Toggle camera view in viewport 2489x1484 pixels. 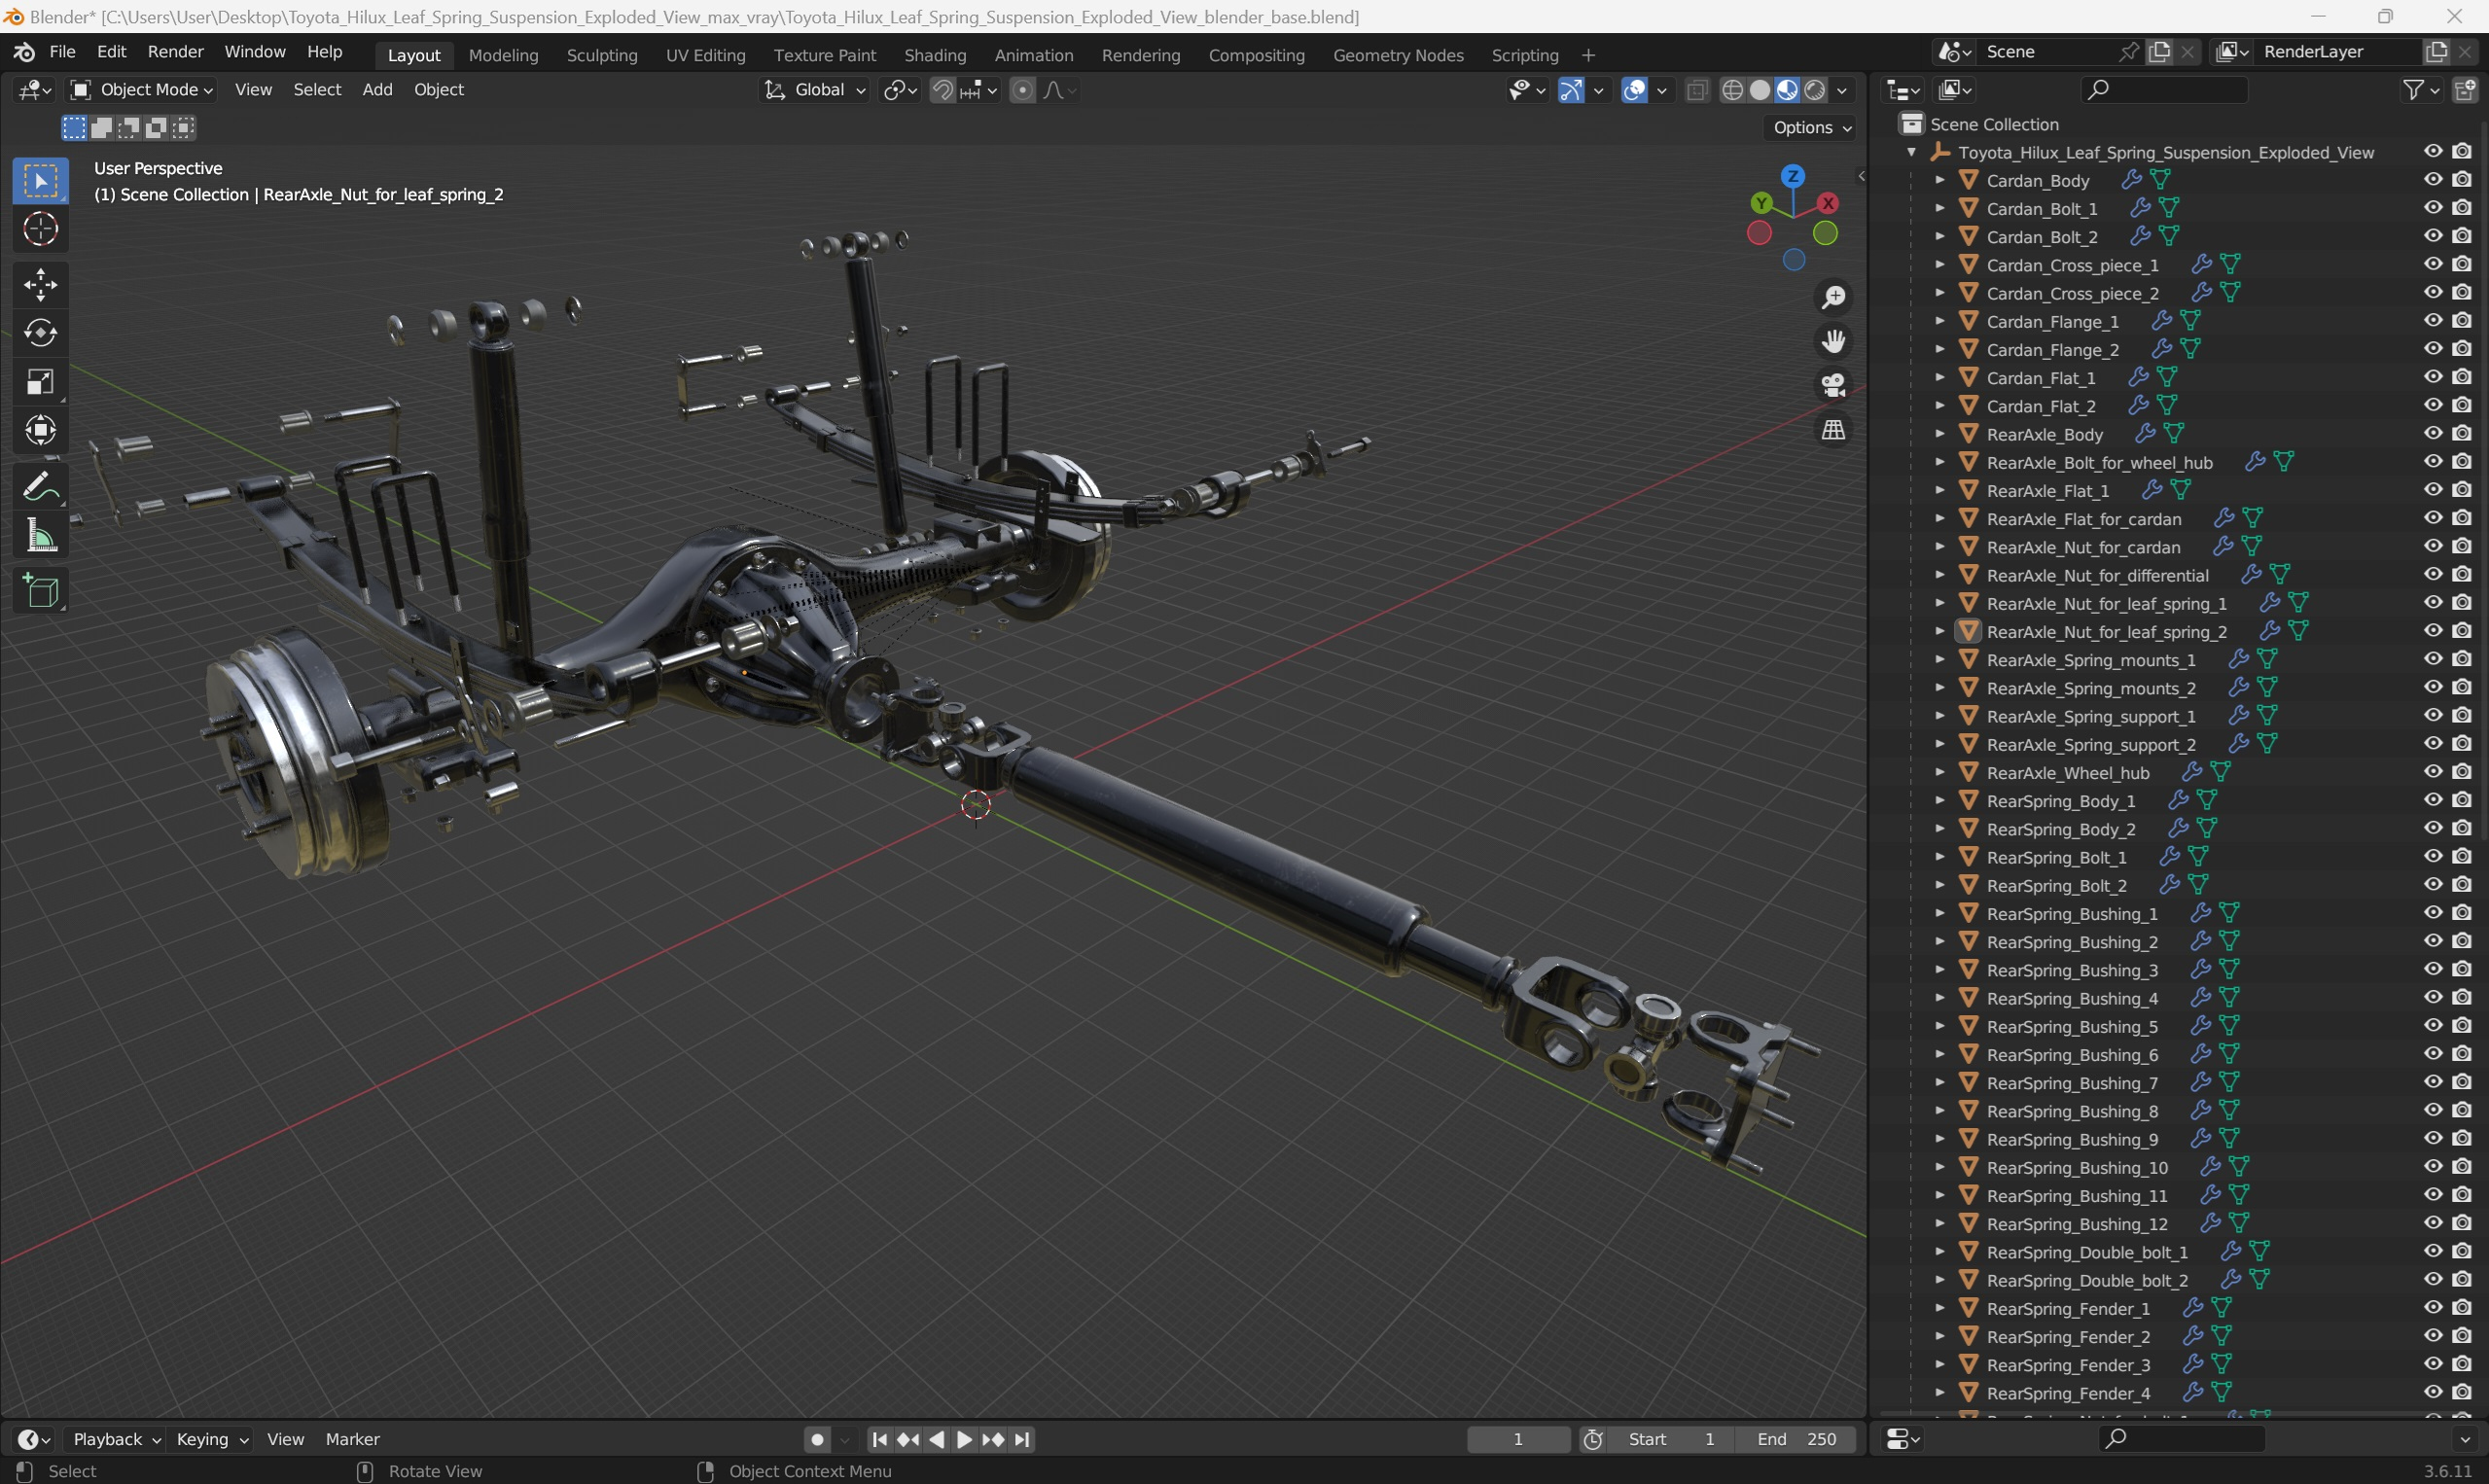(x=1833, y=386)
